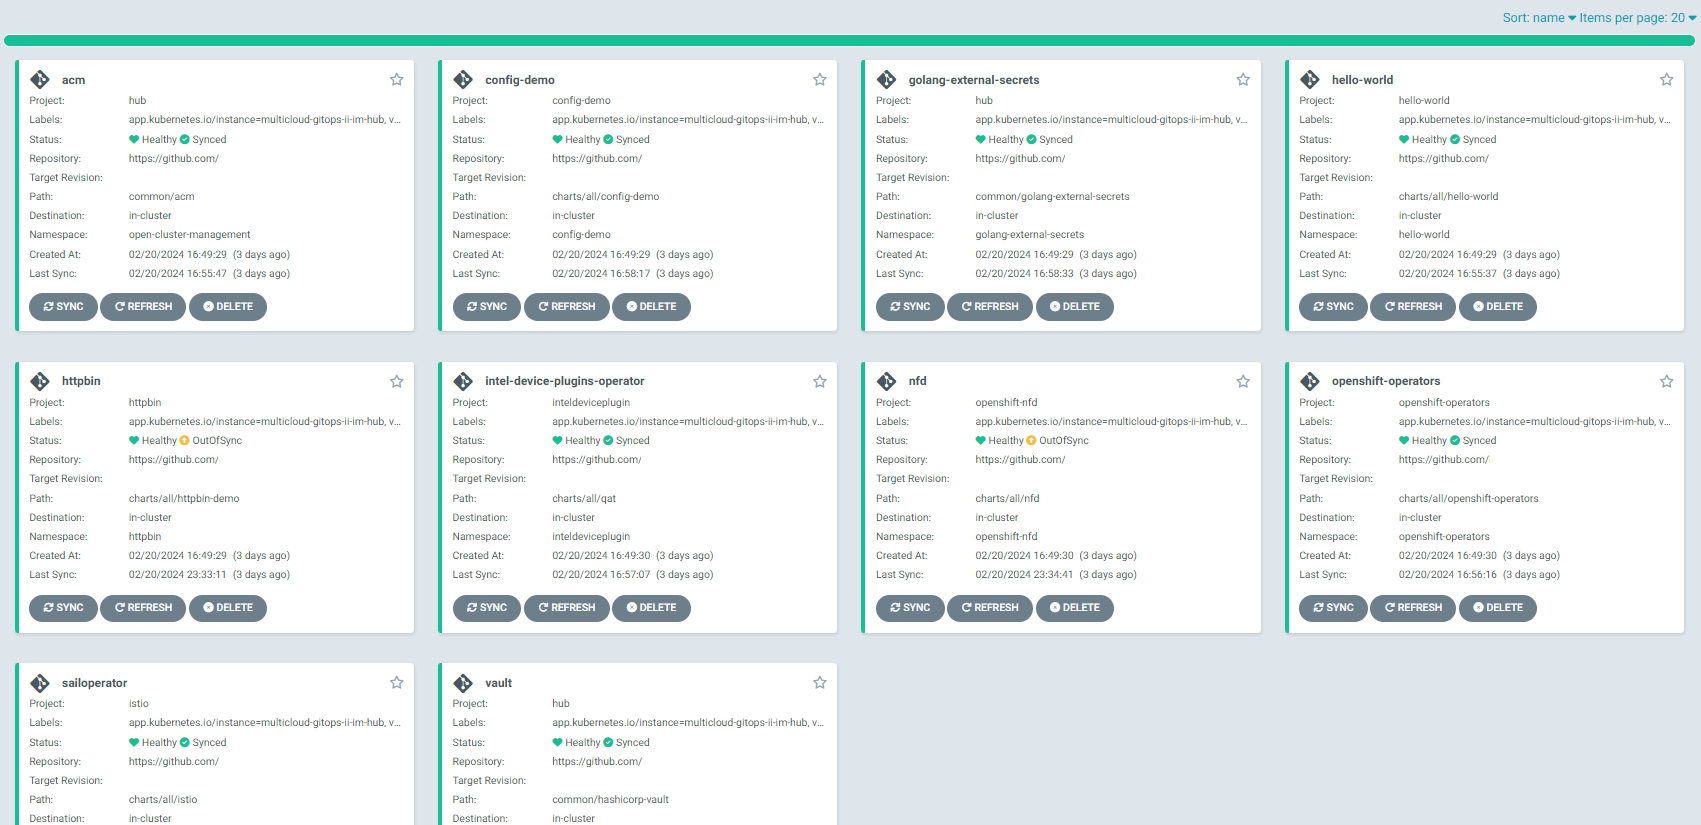
Task: Click the openshift-operators application icon
Action: pos(1310,381)
